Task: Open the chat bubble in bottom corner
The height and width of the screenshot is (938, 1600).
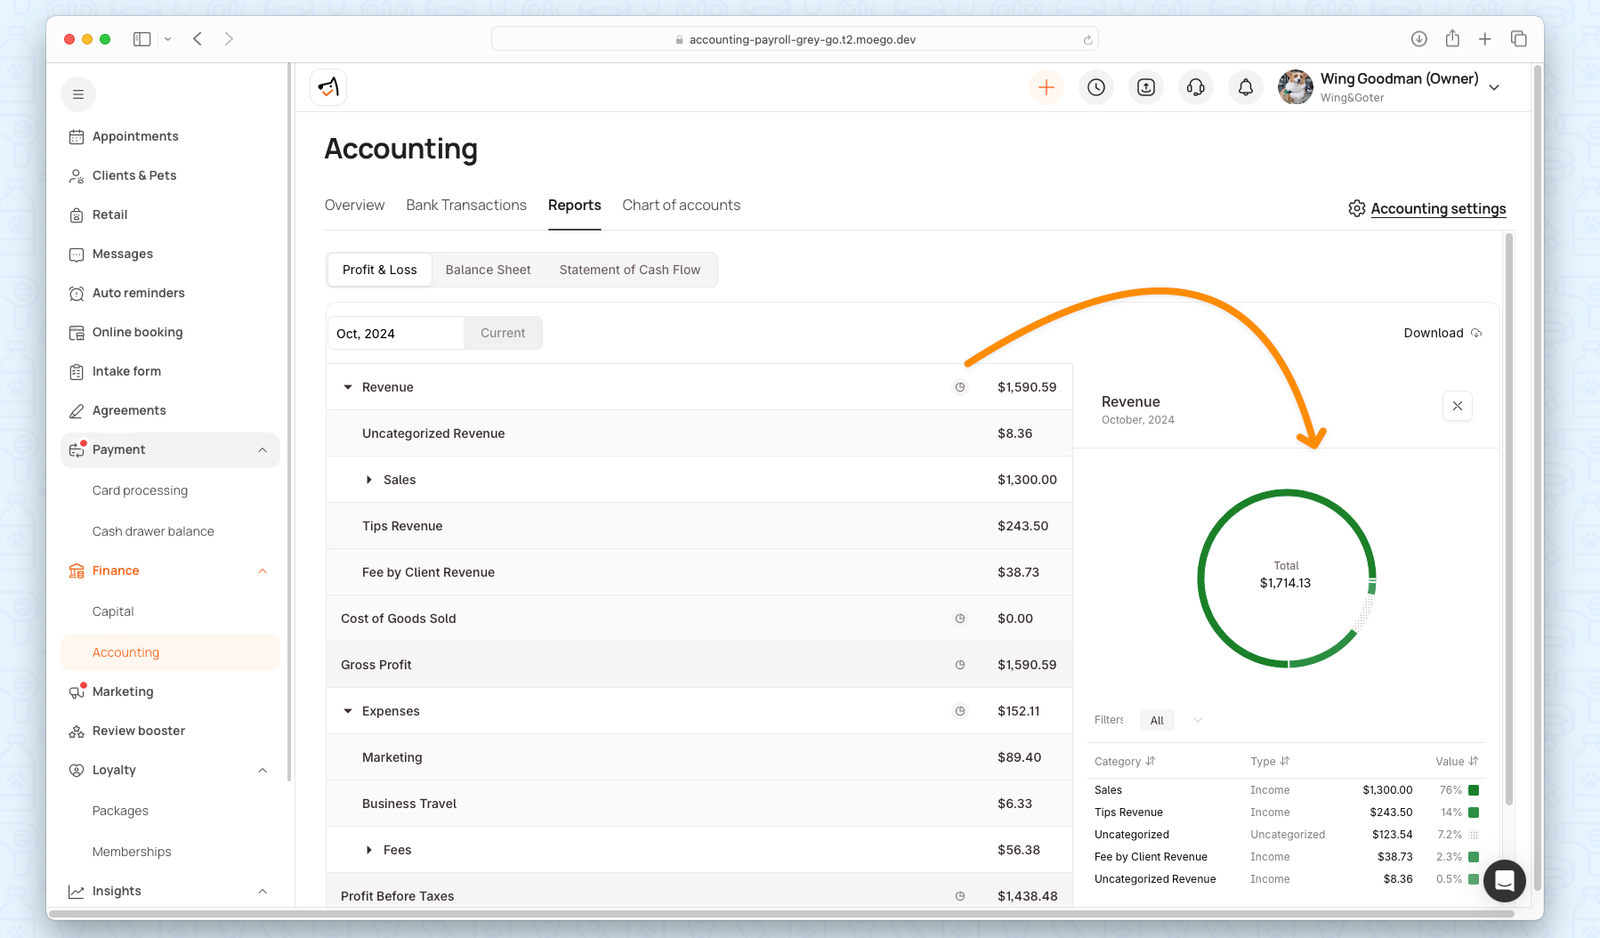Action: click(x=1504, y=881)
